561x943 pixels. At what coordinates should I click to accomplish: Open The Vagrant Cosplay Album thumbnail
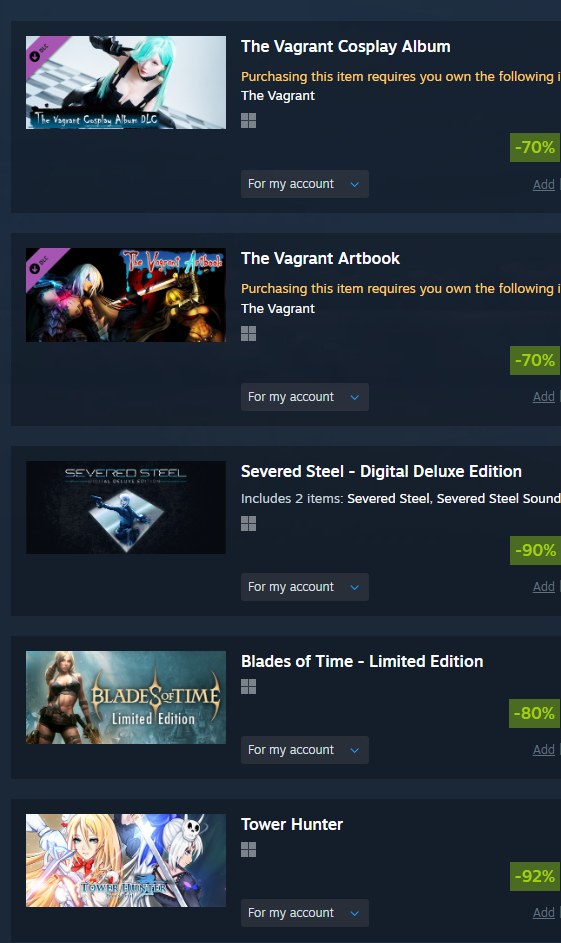[x=126, y=82]
